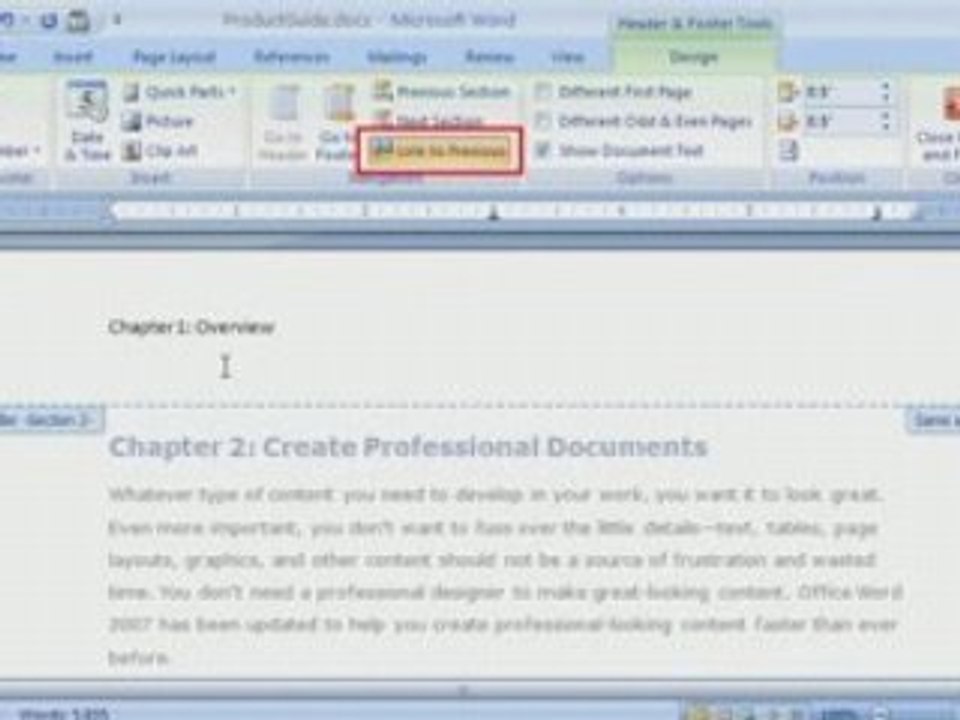The width and height of the screenshot is (960, 720).
Task: Click the Chapter 1: Overview header text
Action: pyautogui.click(x=192, y=328)
